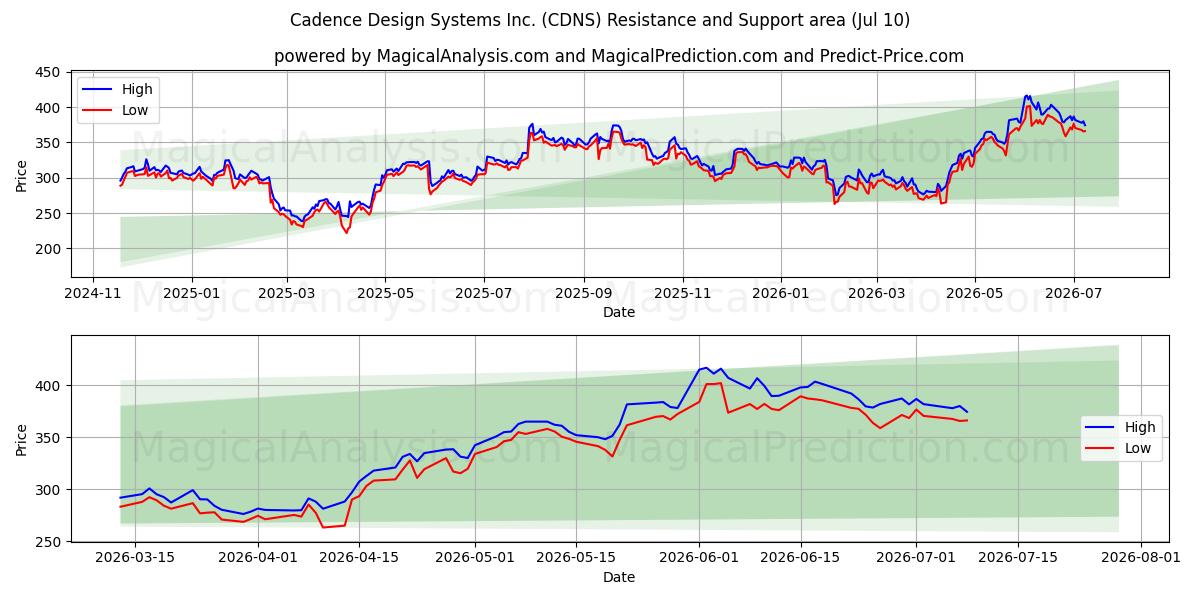Click the 'Price' y-axis label of the bottom chart
Screen dimensions: 1200x600
coord(22,438)
